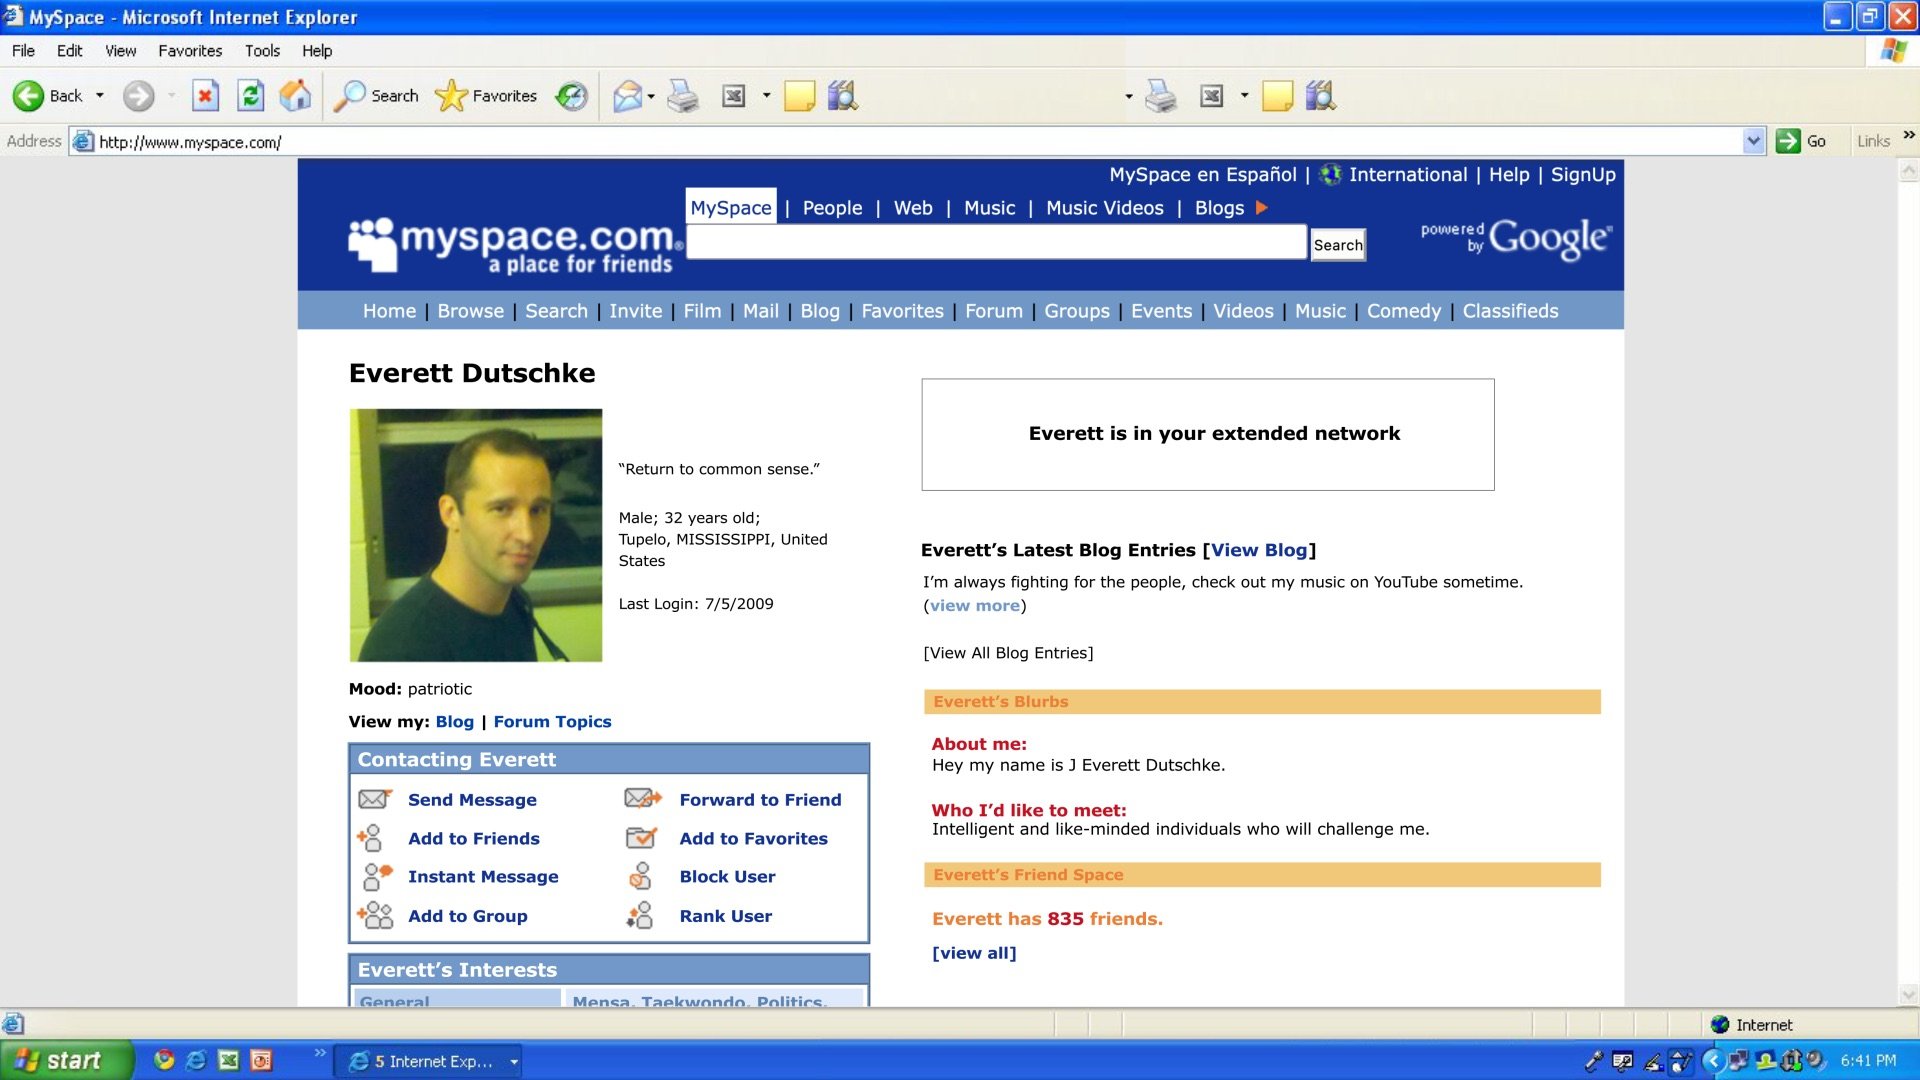
Task: Click the view more blog link
Action: pos(975,606)
